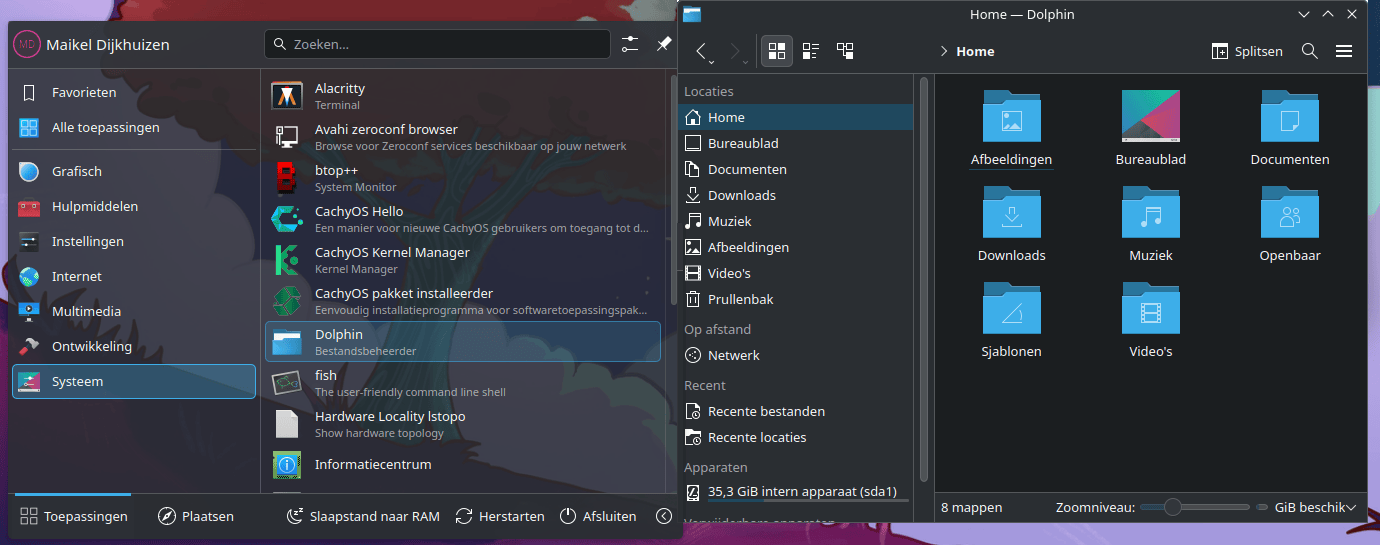The height and width of the screenshot is (545, 1380).
Task: Open Recente bestanden in sidebar
Action: (796, 411)
